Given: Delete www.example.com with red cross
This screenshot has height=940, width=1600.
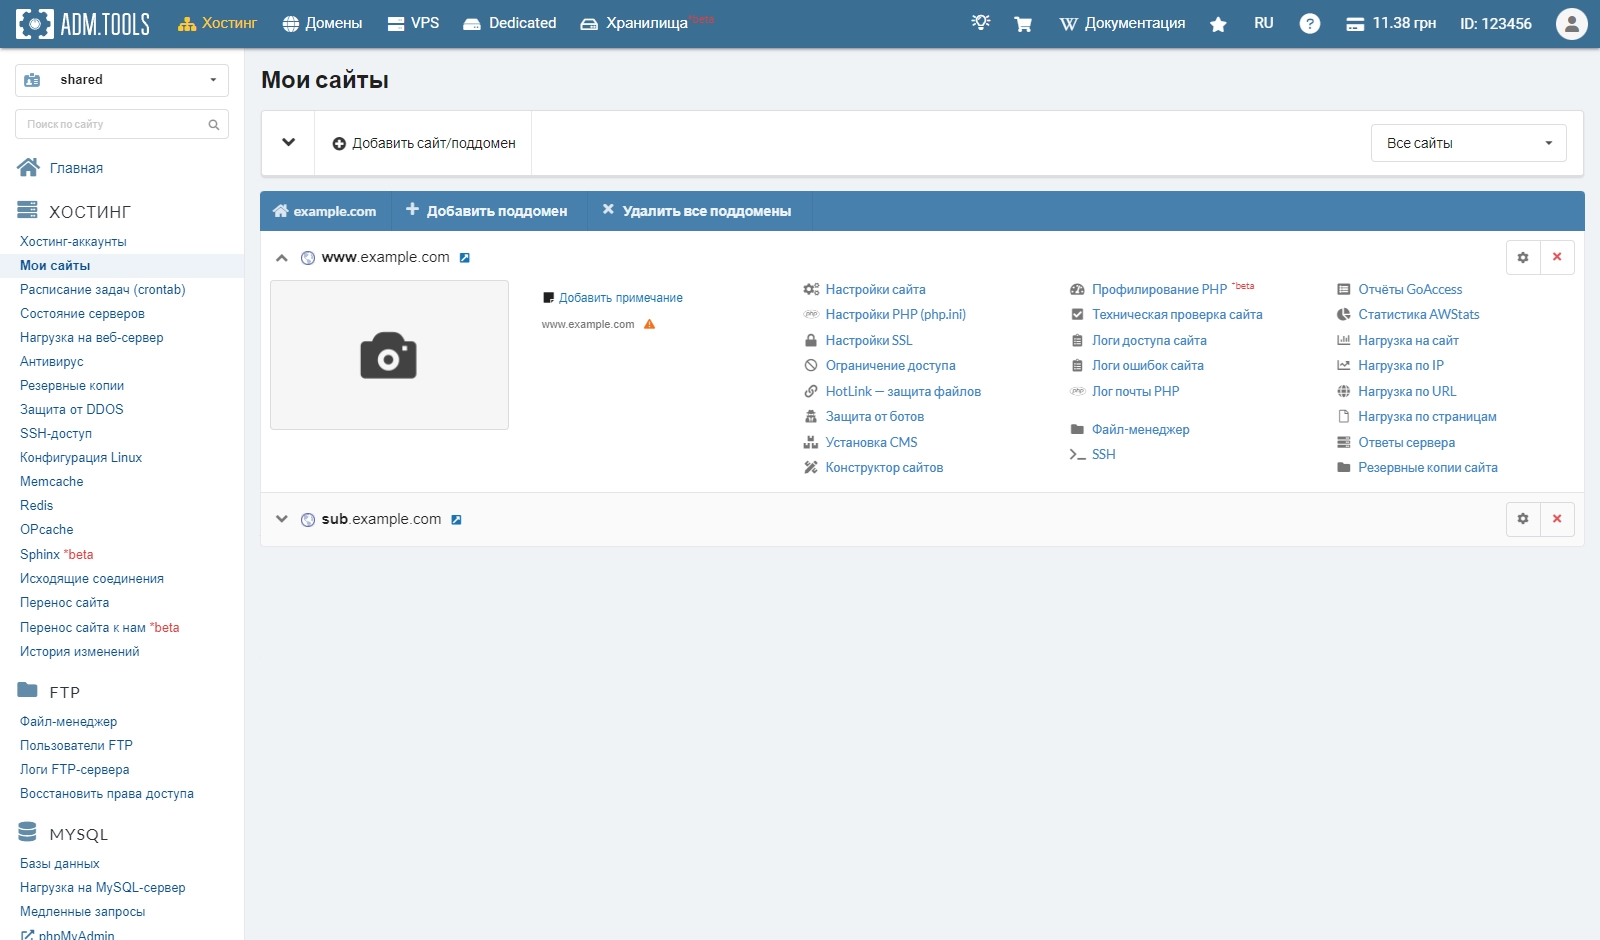Looking at the screenshot, I should point(1557,257).
